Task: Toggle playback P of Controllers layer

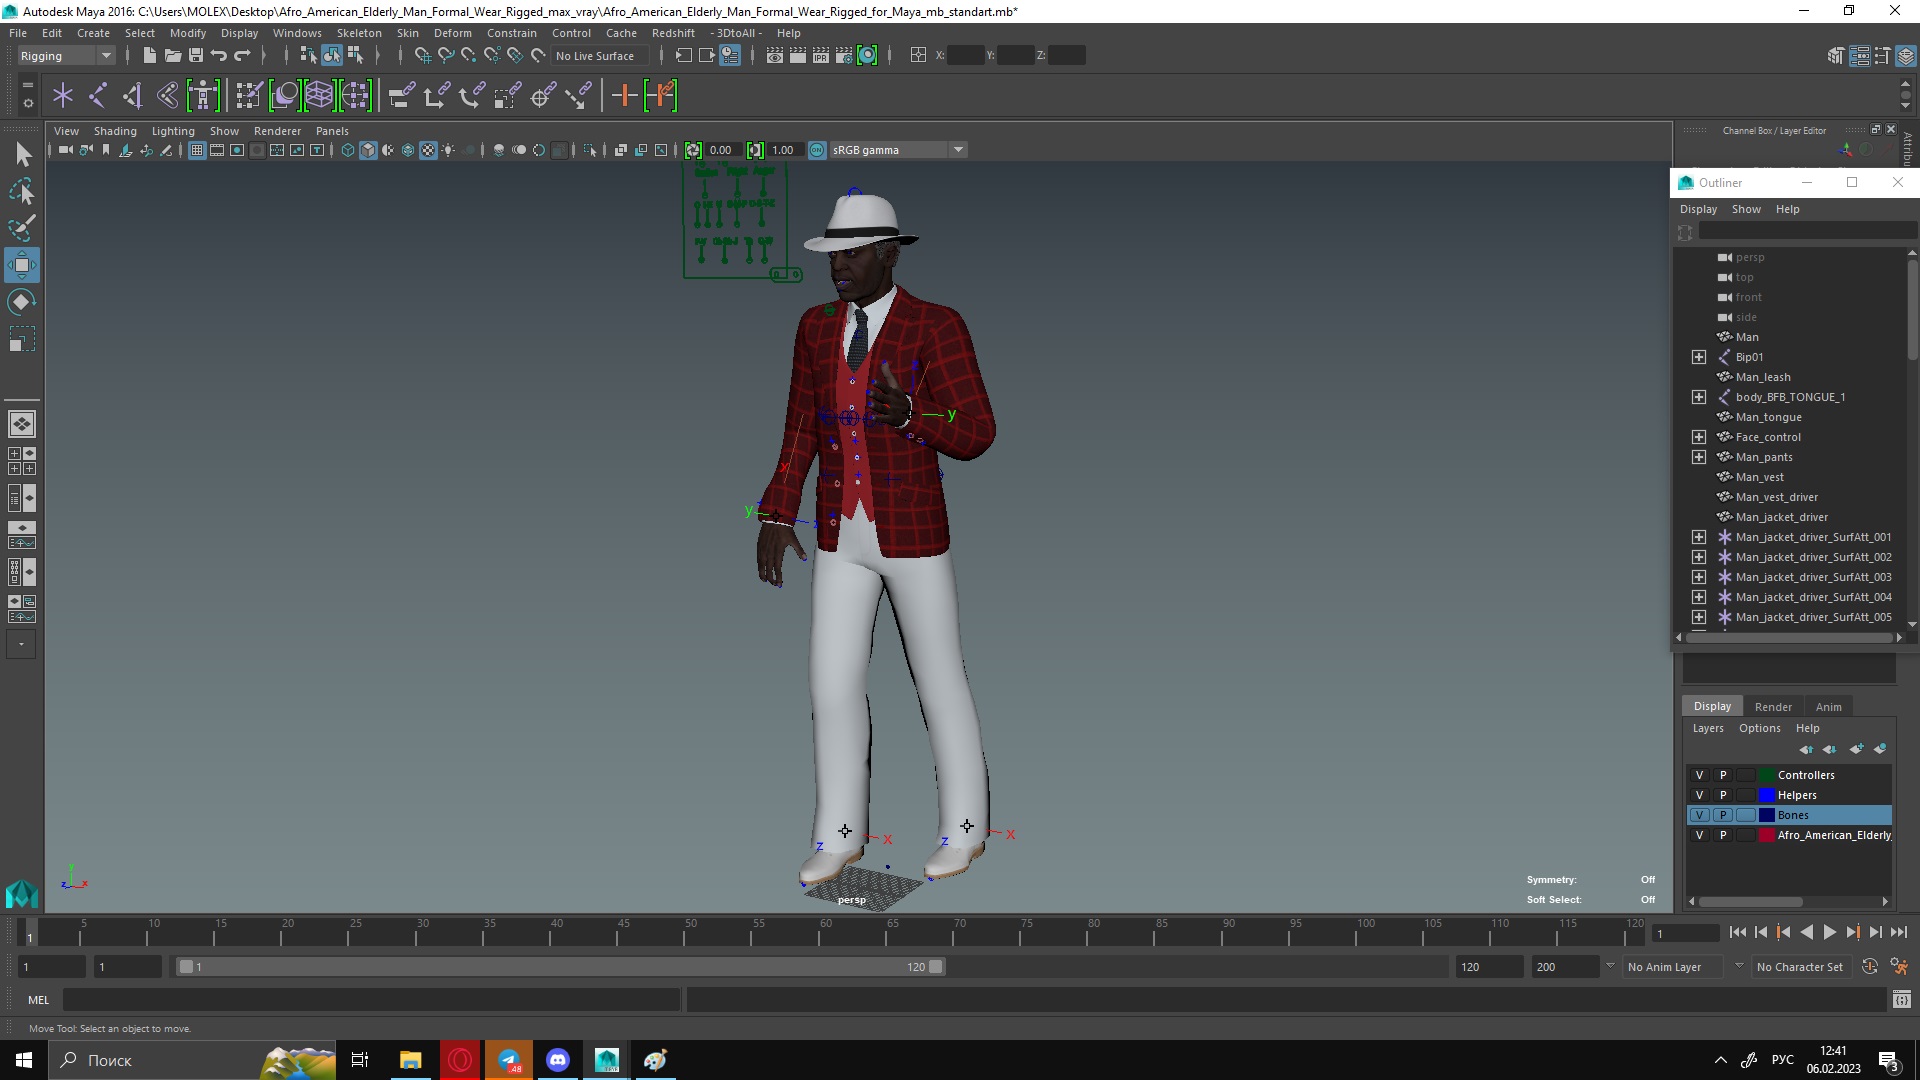Action: (x=1723, y=775)
